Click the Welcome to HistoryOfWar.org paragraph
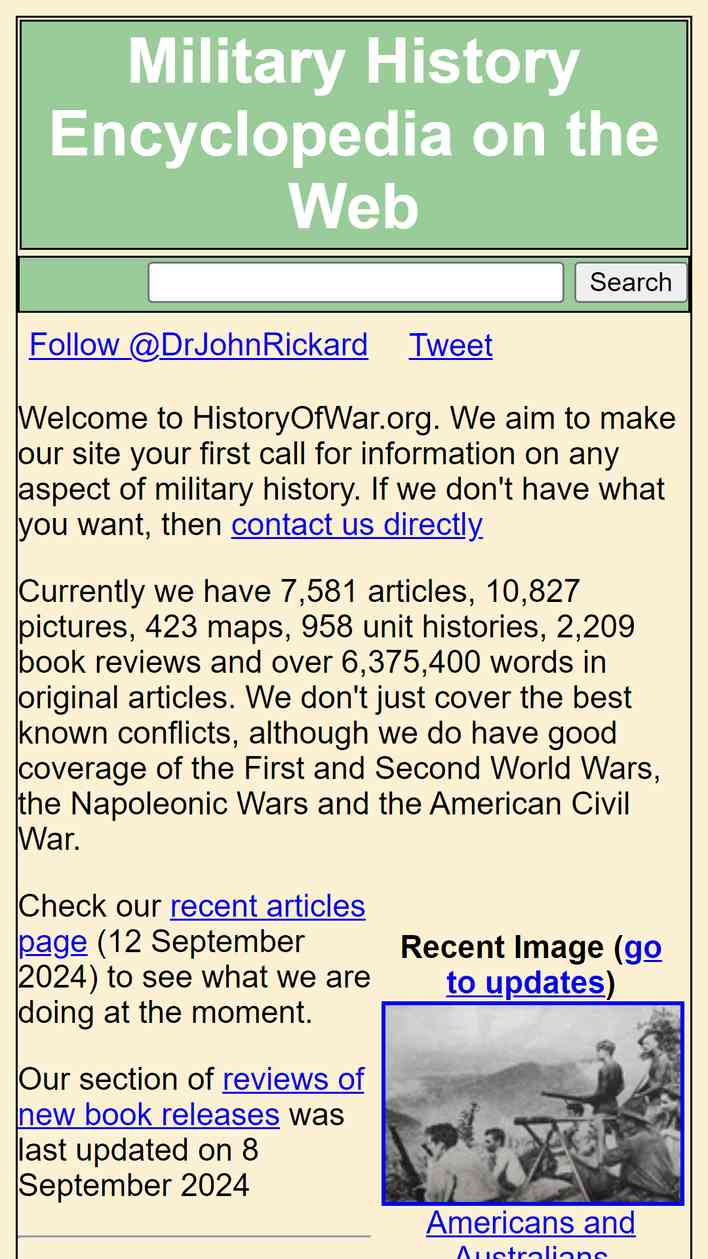 tap(347, 471)
